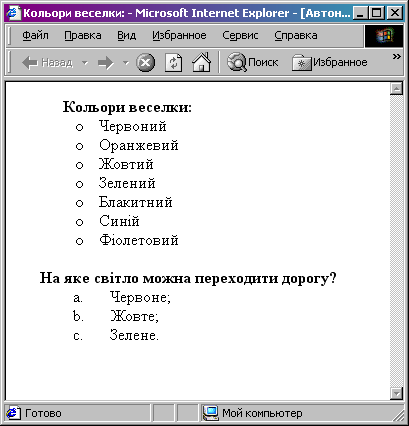Expand the Back history dropdown arrow

pos(85,62)
